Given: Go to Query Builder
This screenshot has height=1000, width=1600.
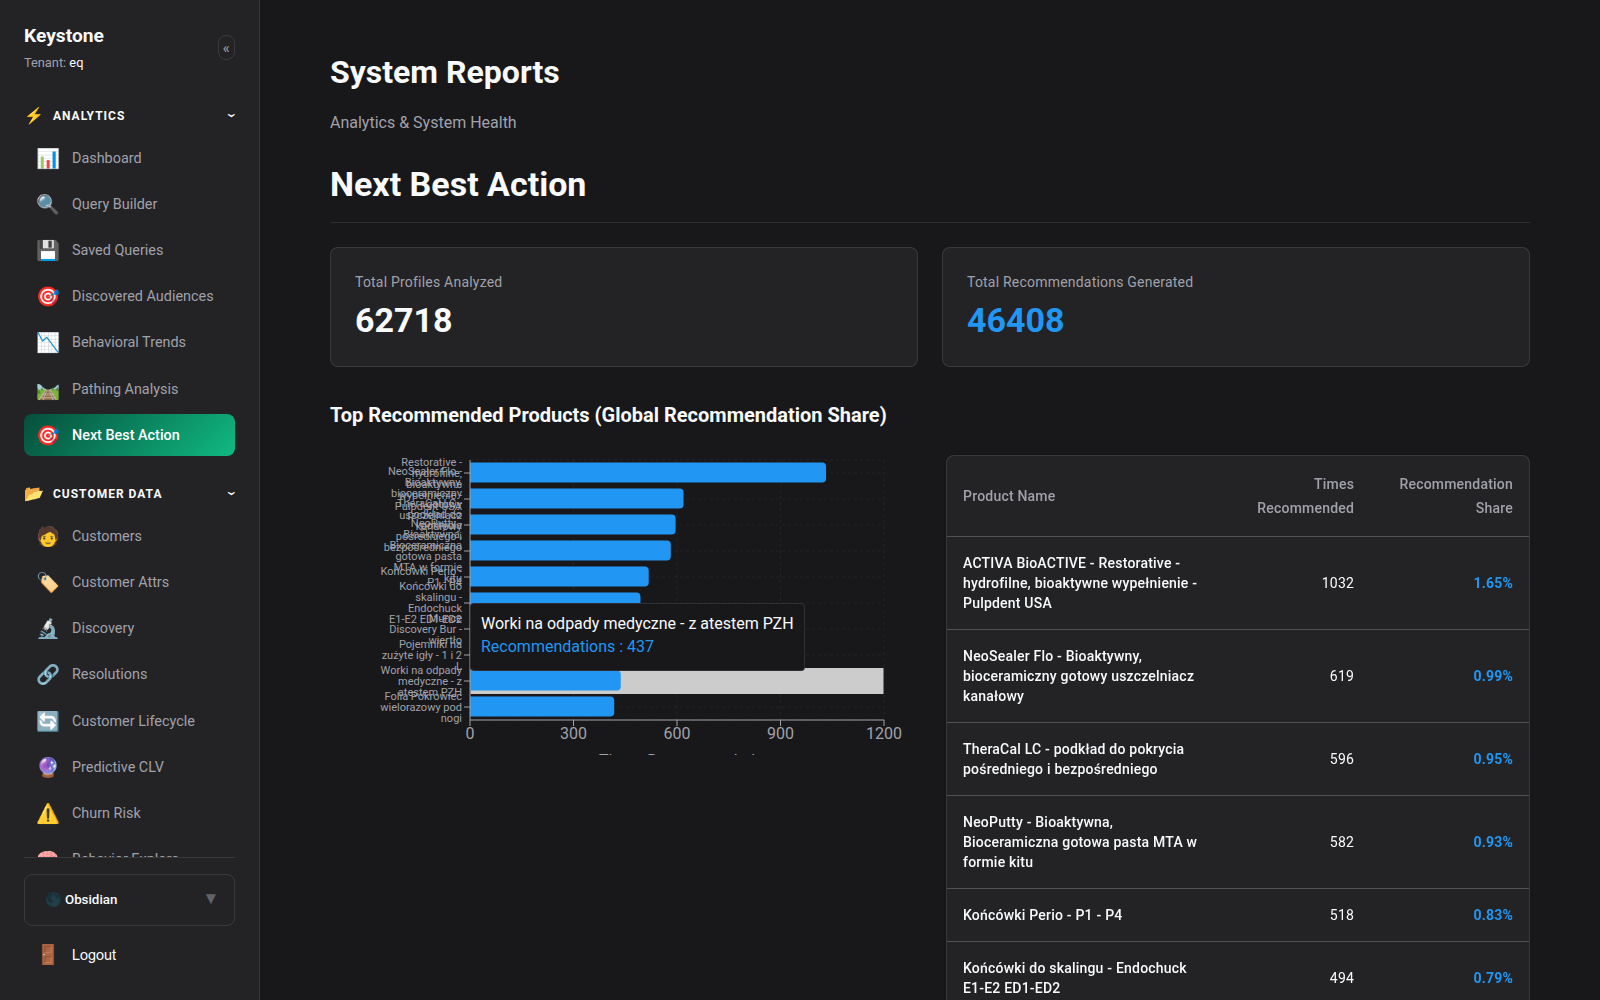Looking at the screenshot, I should (x=129, y=204).
